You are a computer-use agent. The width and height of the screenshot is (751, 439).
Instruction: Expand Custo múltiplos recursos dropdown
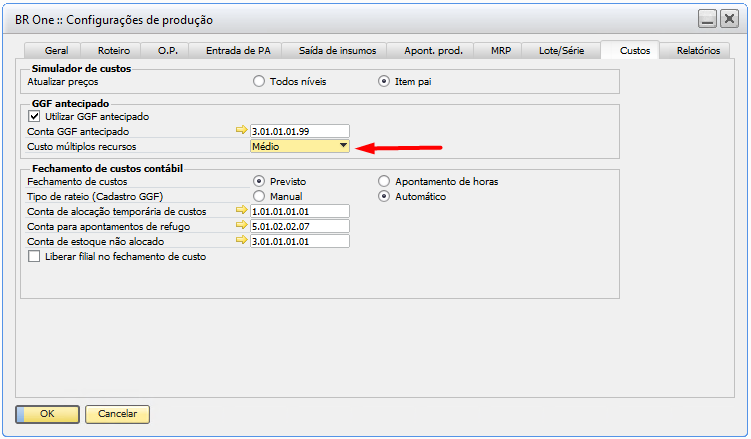(343, 146)
